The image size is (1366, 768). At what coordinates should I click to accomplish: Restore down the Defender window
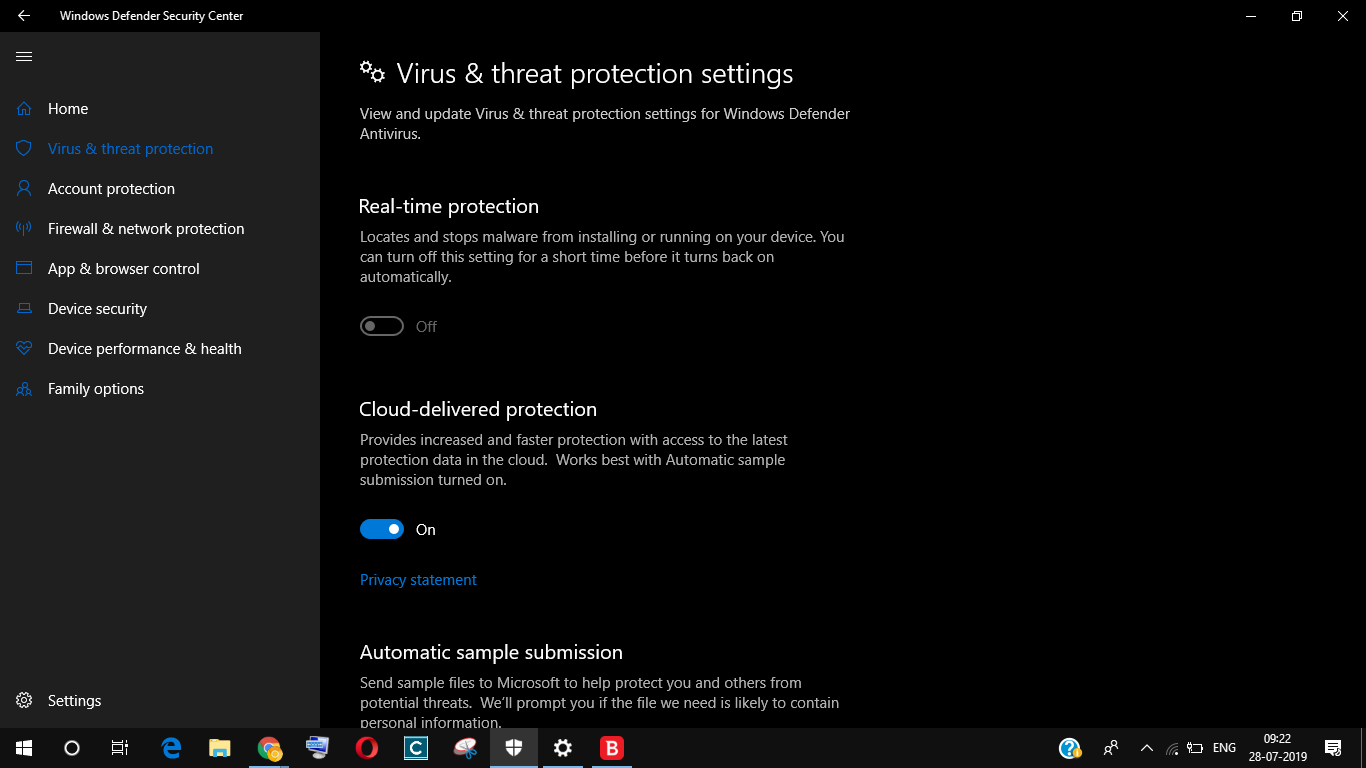1297,16
